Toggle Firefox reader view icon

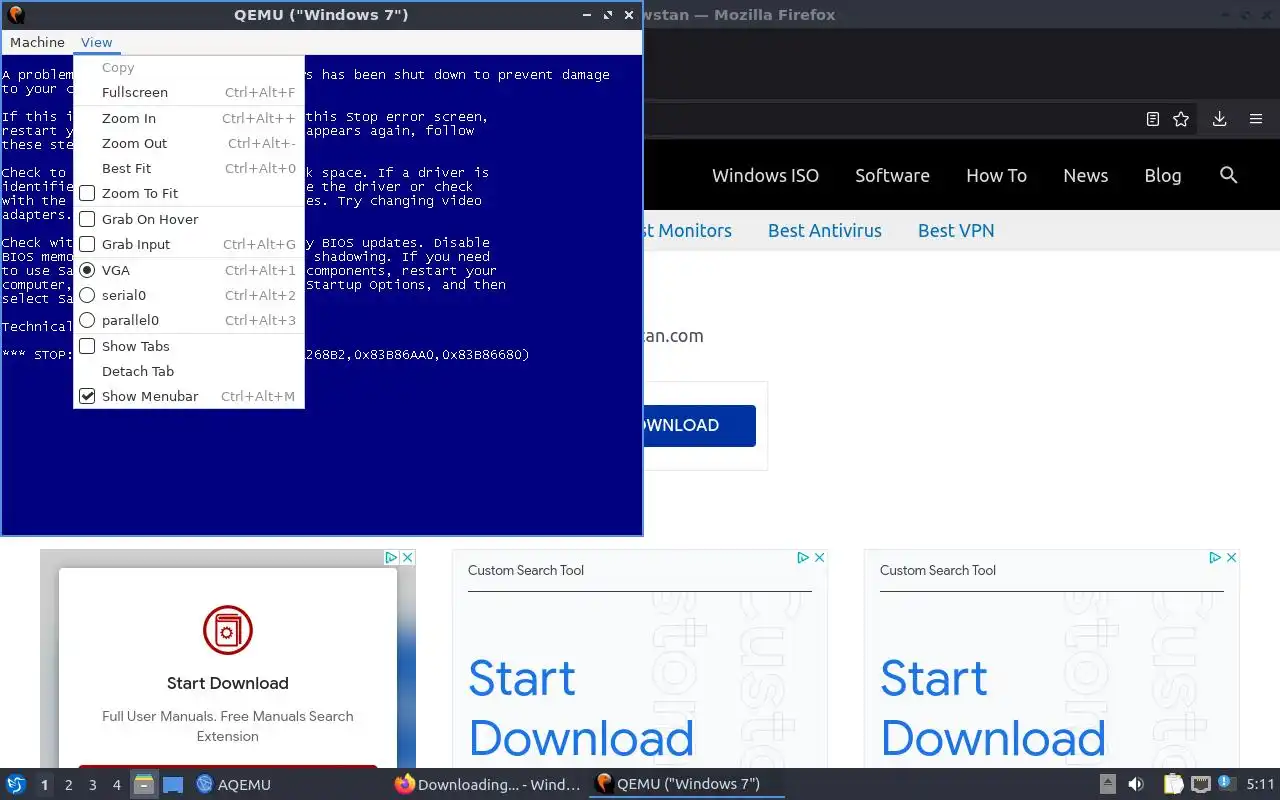click(x=1153, y=119)
